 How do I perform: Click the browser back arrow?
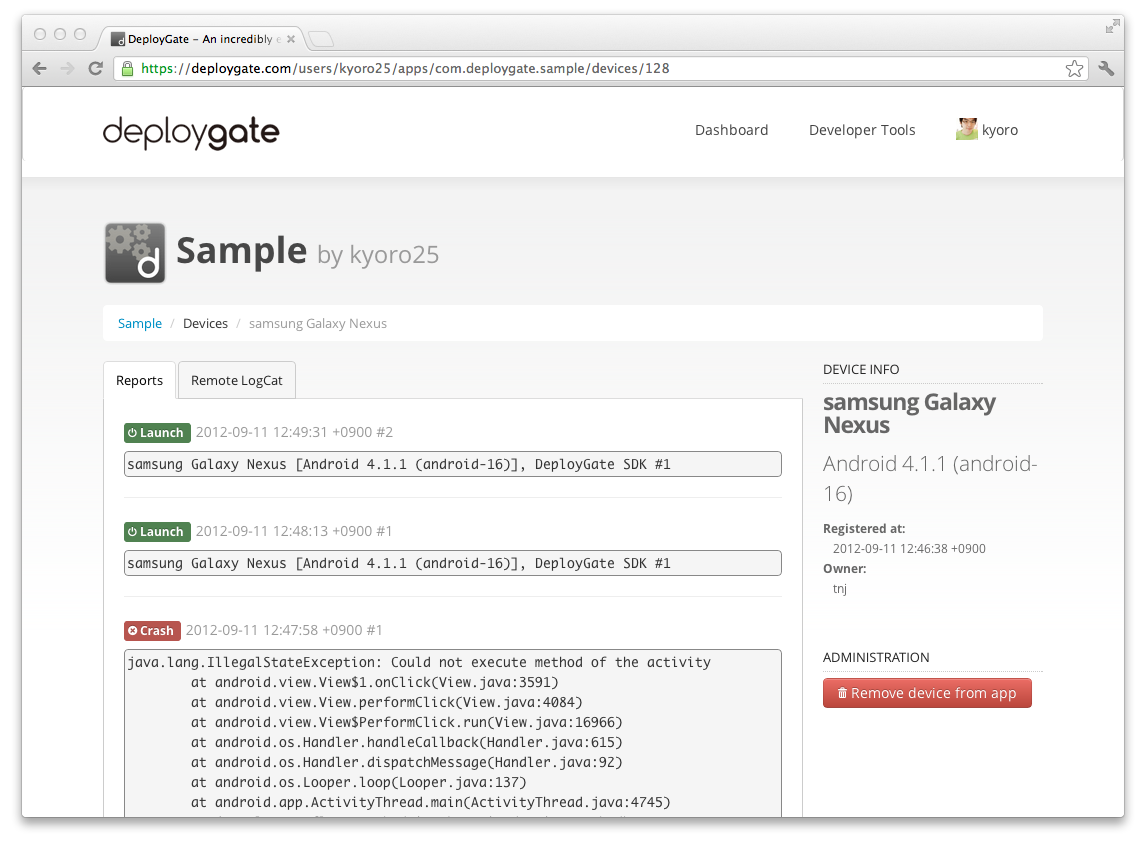point(40,69)
